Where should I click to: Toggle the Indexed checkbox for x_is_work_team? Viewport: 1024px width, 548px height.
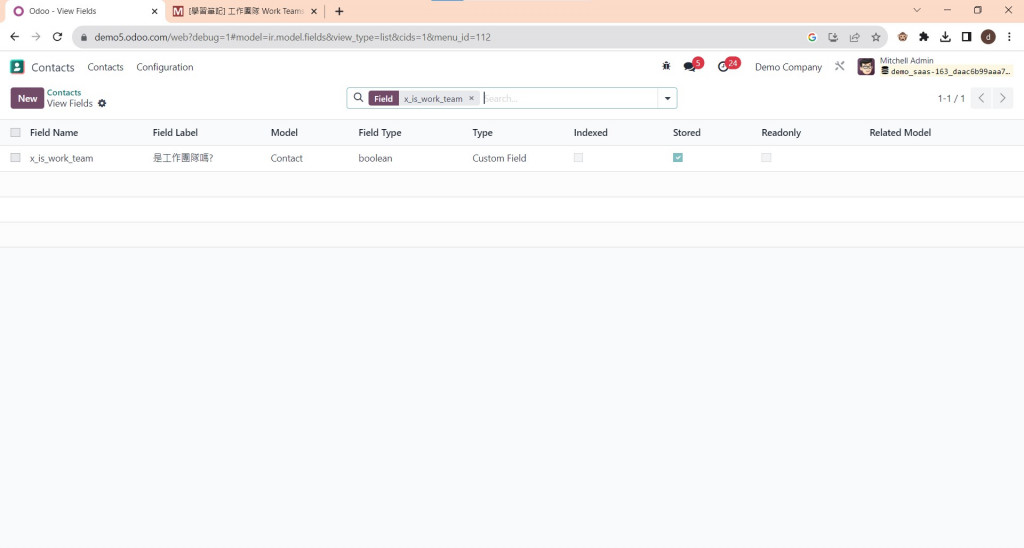(x=578, y=157)
